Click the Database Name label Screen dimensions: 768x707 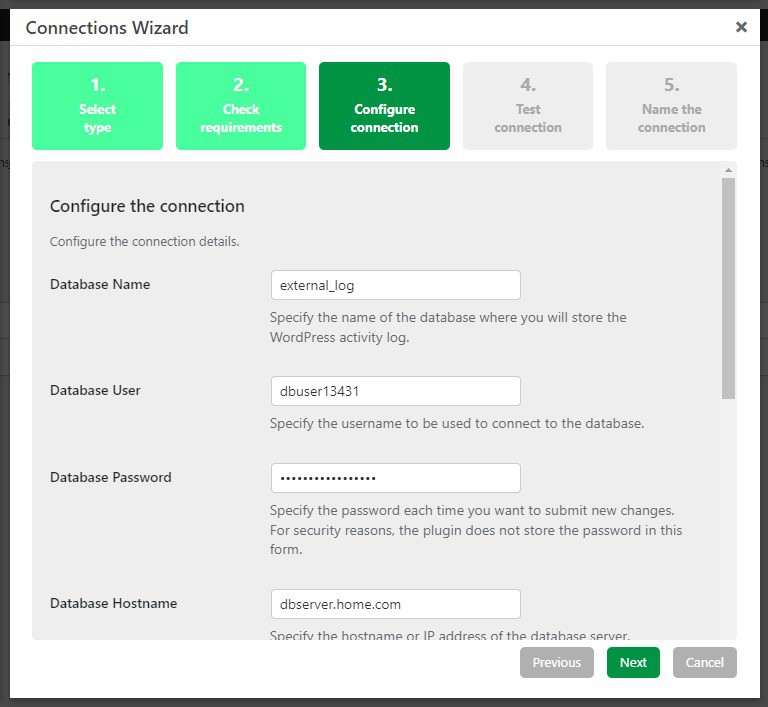[100, 284]
